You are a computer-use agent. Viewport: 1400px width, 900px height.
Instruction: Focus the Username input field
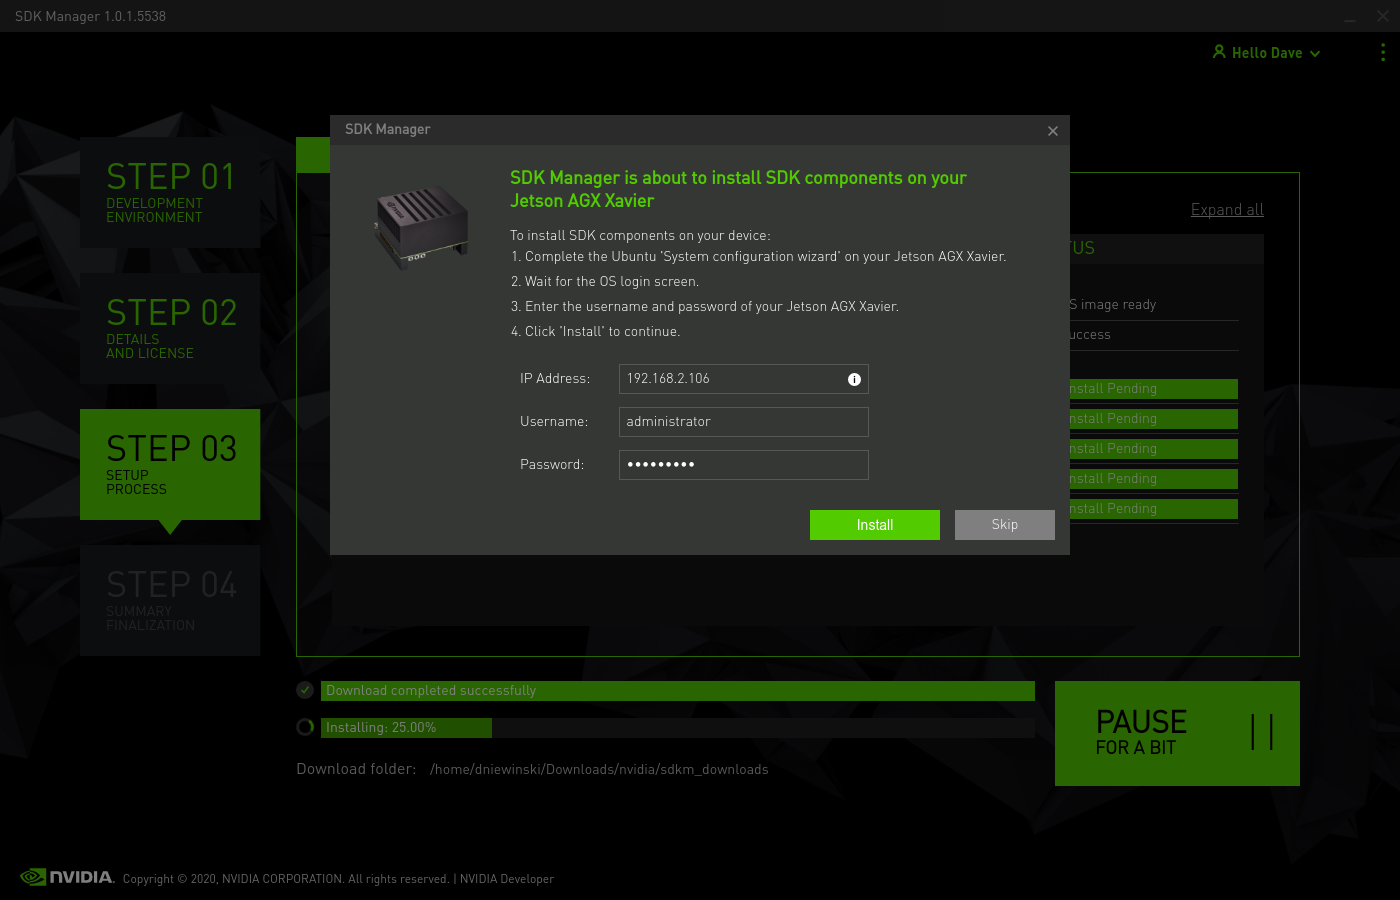point(744,422)
